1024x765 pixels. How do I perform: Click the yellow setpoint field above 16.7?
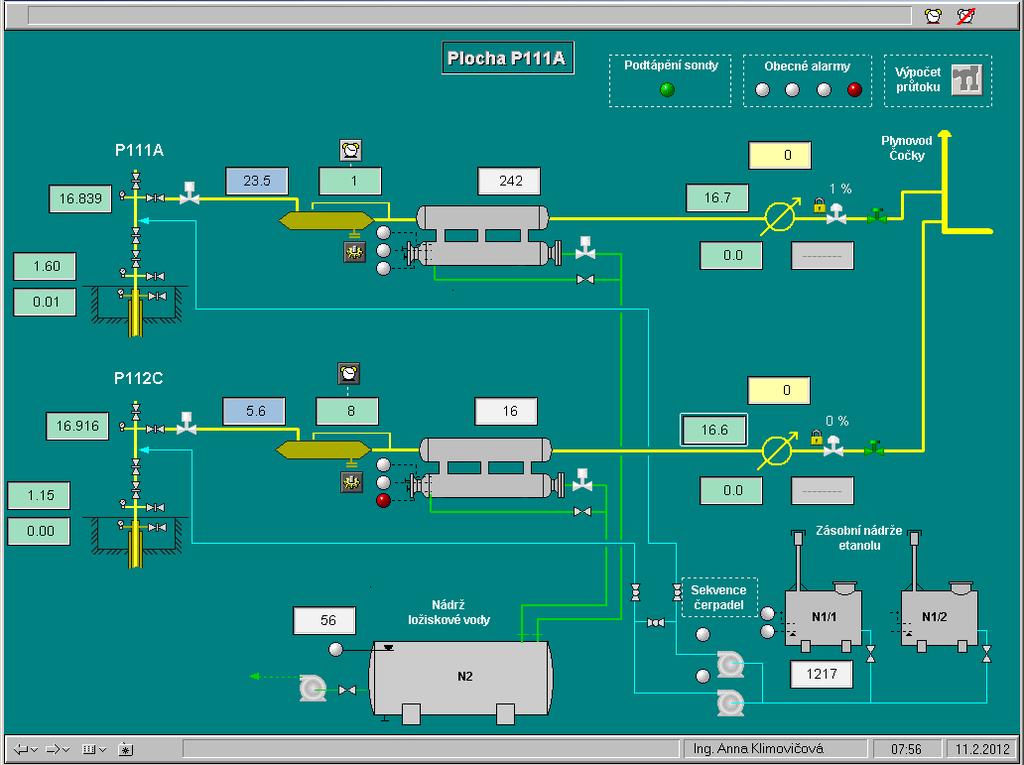pos(780,155)
